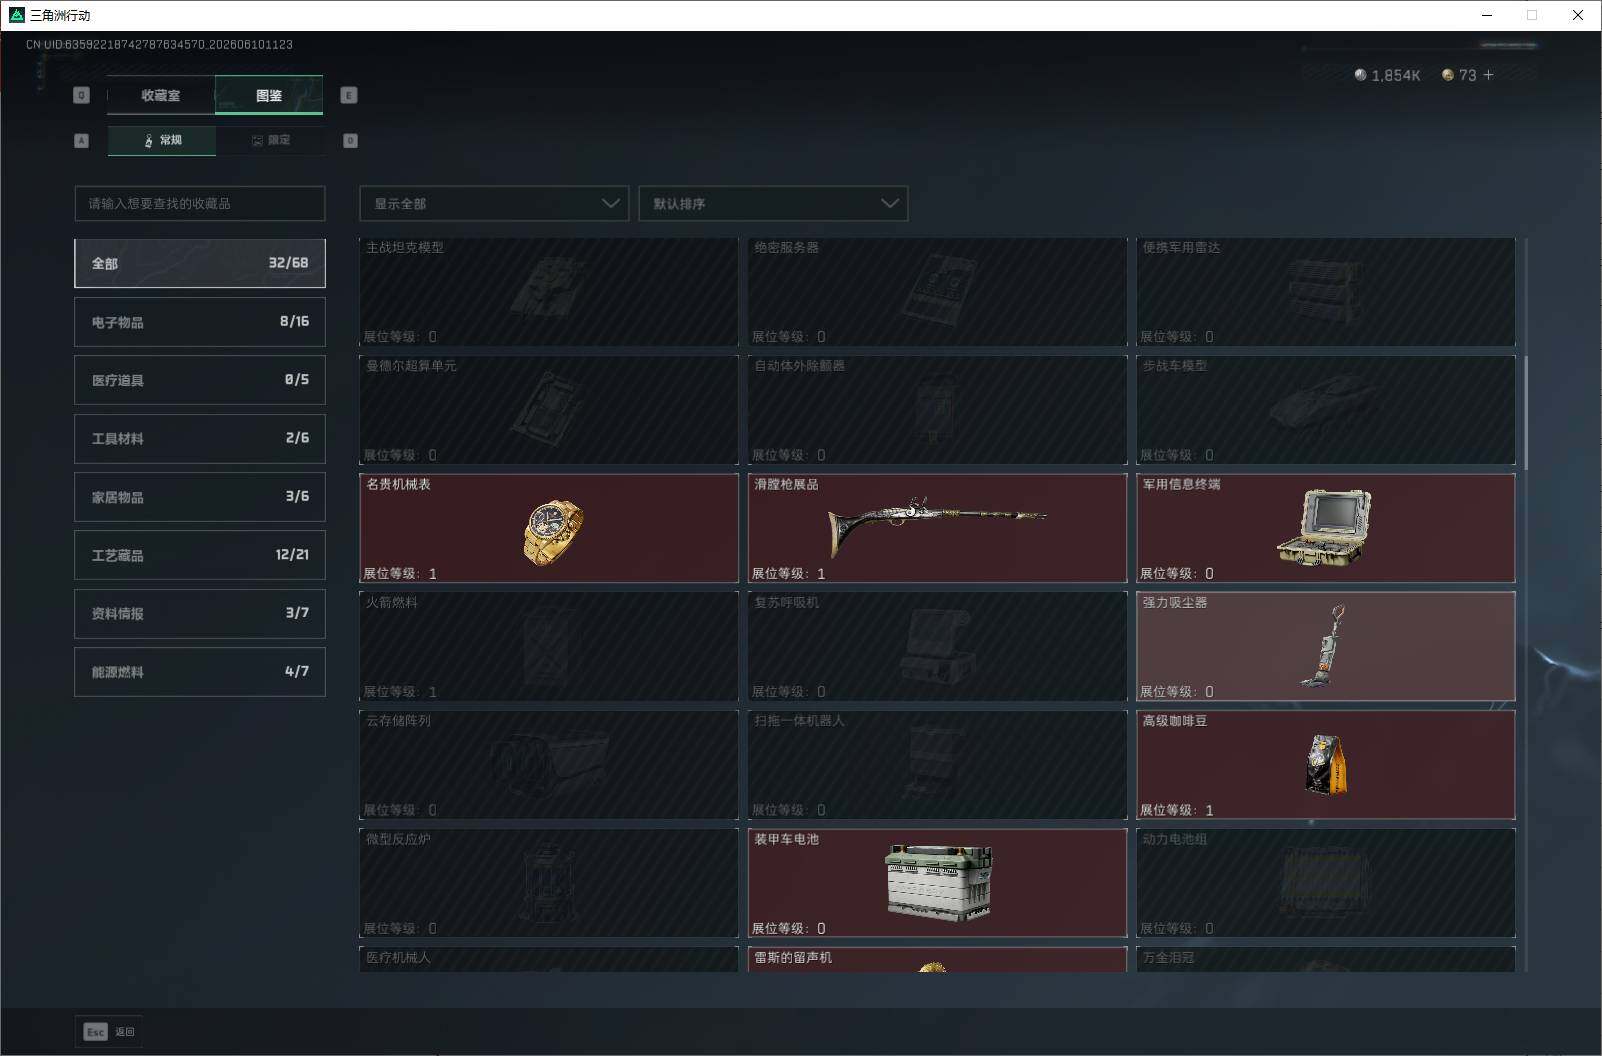Image resolution: width=1602 pixels, height=1056 pixels.
Task: Select the 电子物品 category
Action: pos(200,322)
